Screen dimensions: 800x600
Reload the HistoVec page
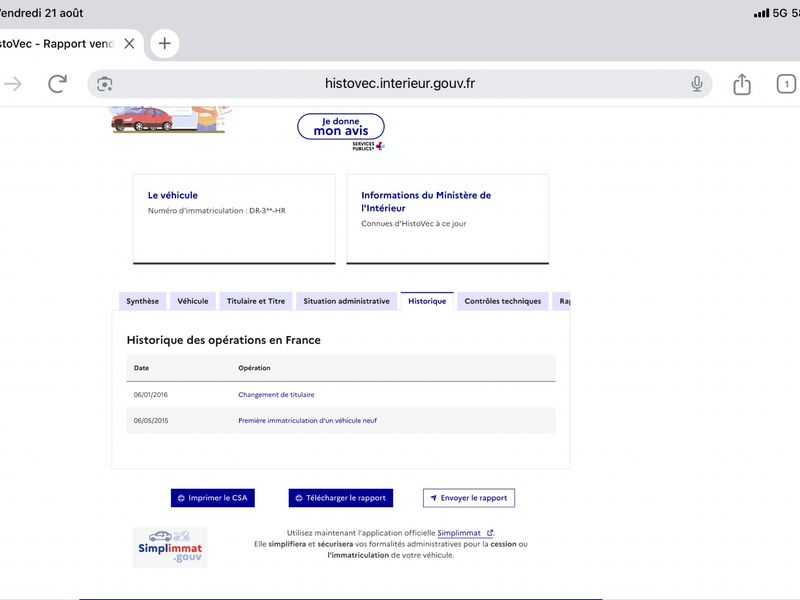click(x=57, y=84)
